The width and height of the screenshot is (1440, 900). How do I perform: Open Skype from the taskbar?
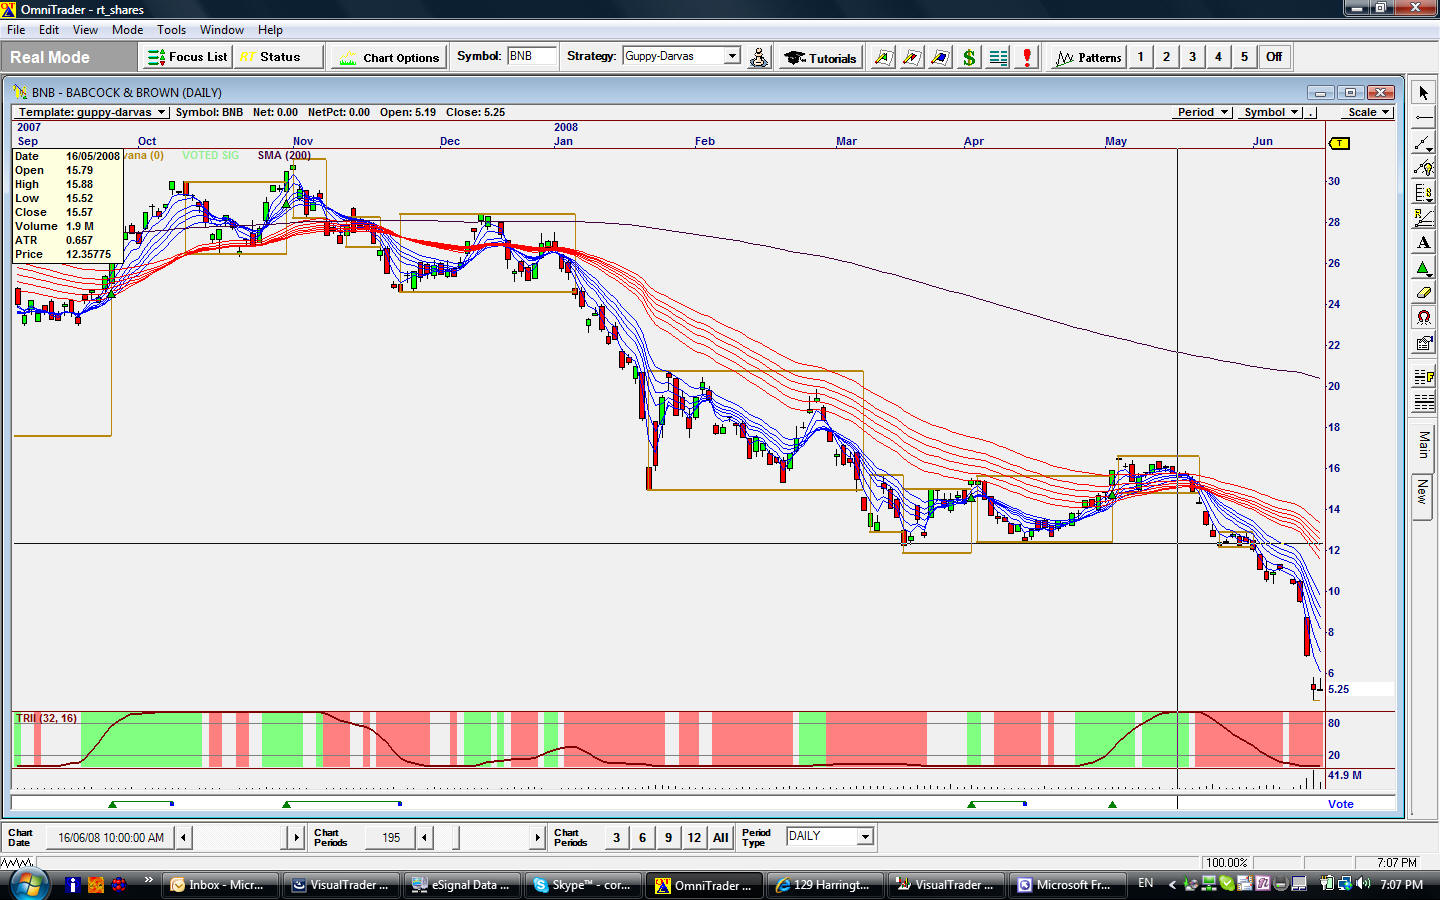[582, 885]
